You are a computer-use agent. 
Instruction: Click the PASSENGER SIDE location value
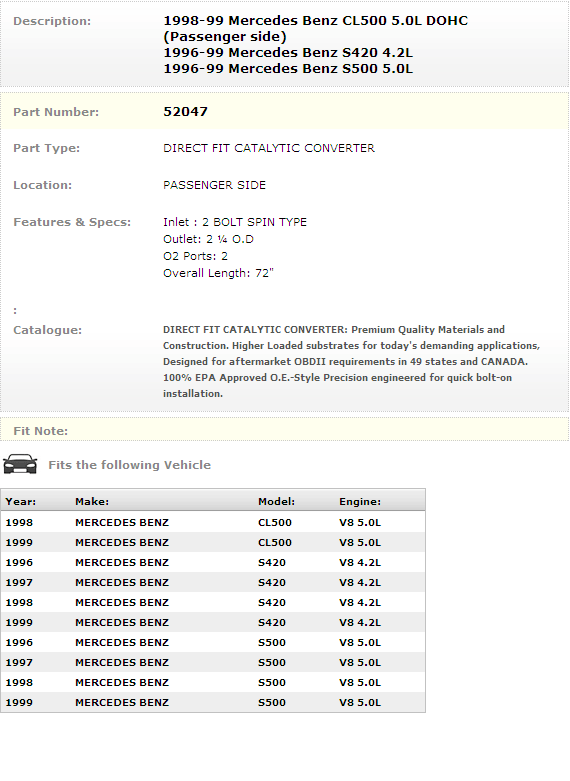coord(214,185)
